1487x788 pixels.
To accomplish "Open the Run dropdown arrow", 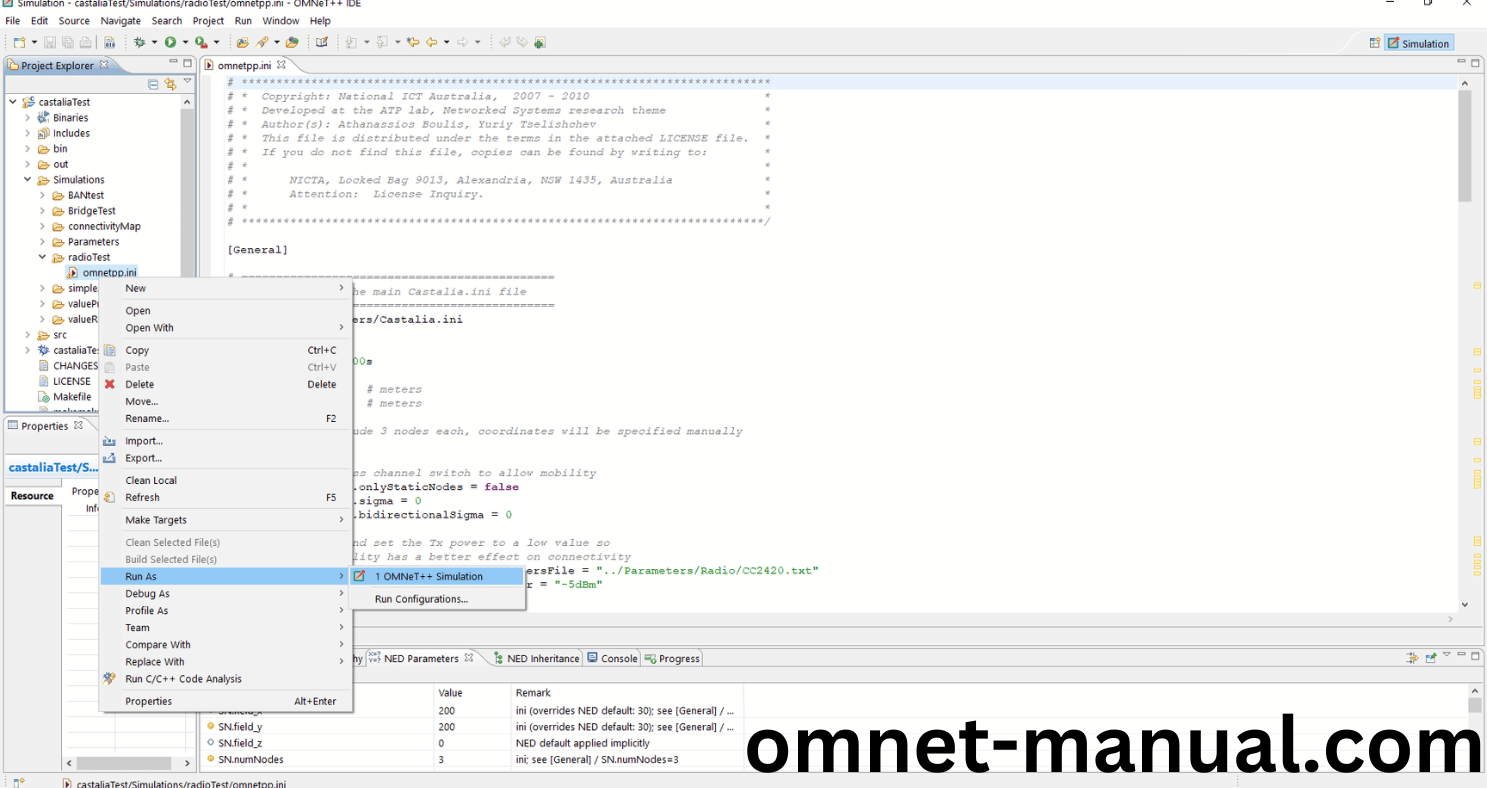I will click(x=185, y=42).
